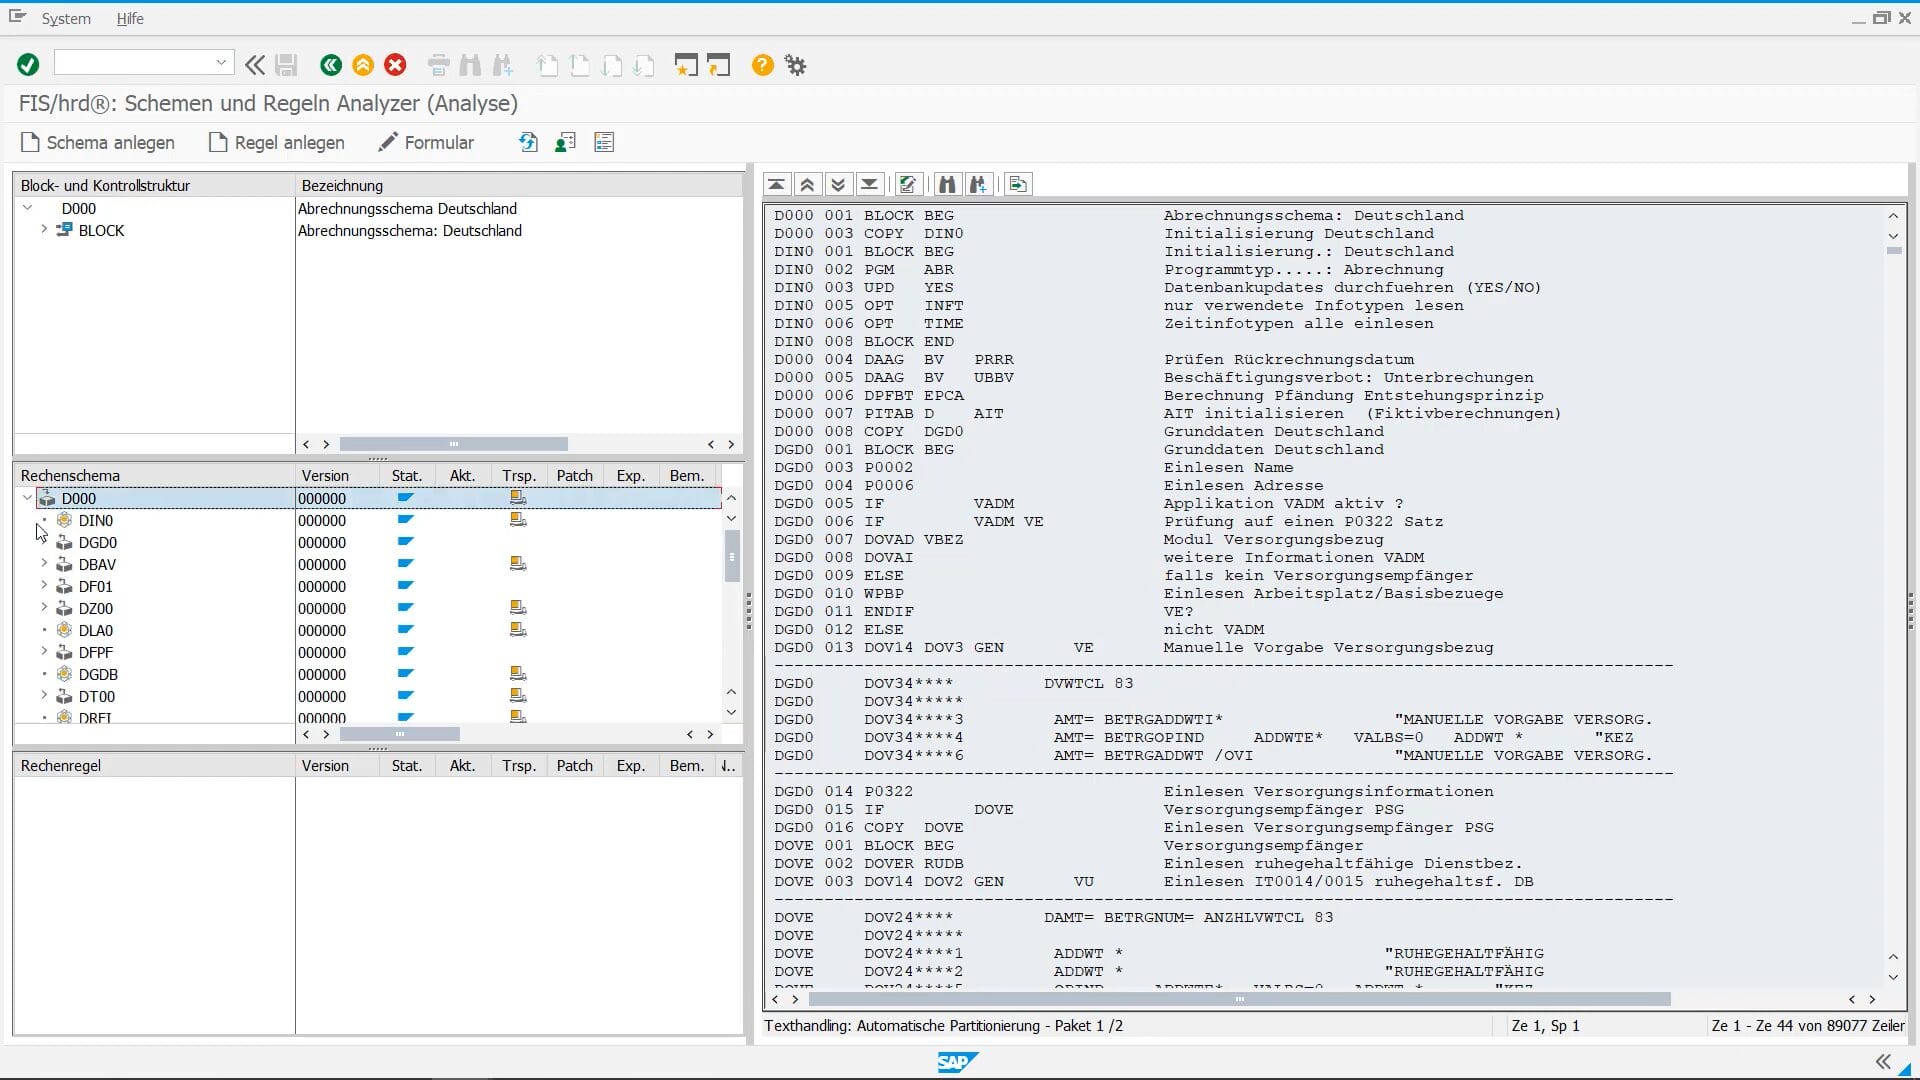Click Find Next binoculars in text viewer toolbar
The width and height of the screenshot is (1920, 1080).
[978, 184]
